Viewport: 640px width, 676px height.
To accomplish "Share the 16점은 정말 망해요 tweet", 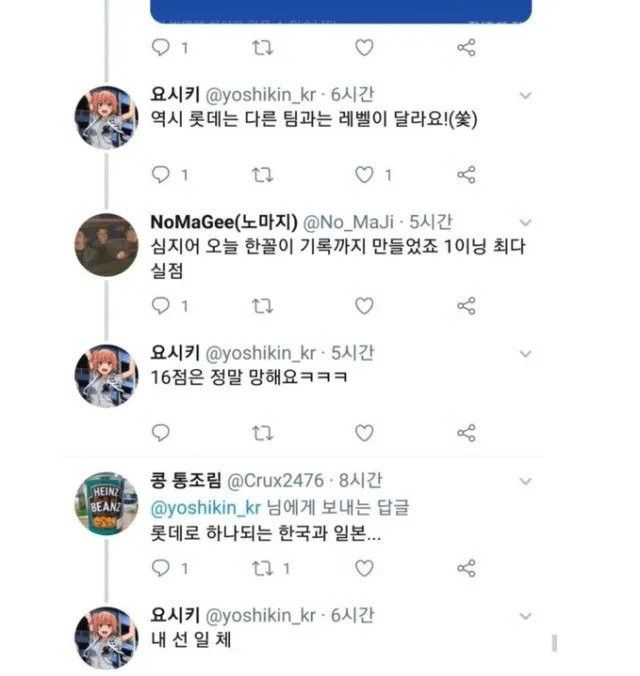I will 466,433.
